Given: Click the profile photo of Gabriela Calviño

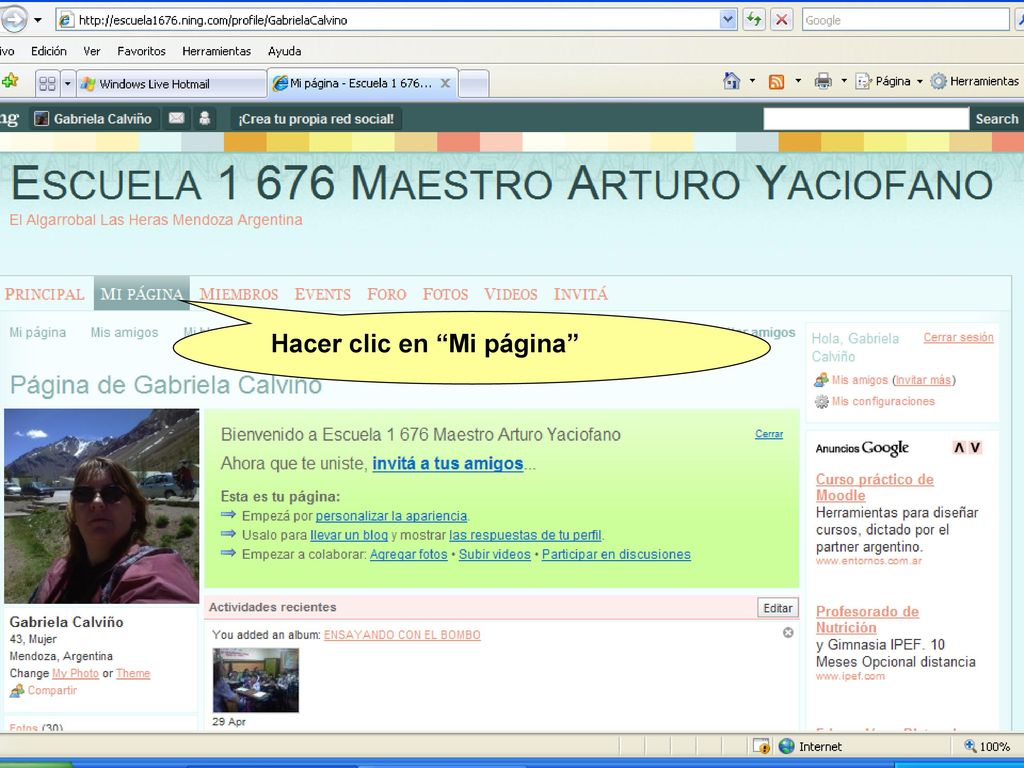Looking at the screenshot, I should 101,506.
